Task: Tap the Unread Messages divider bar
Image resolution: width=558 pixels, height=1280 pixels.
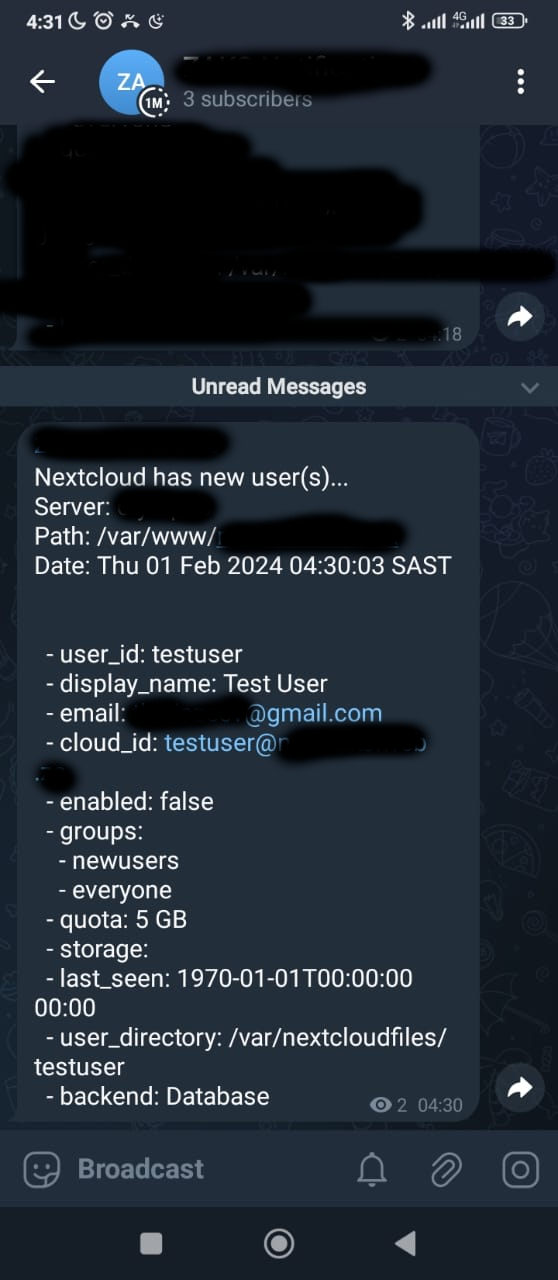Action: point(279,387)
